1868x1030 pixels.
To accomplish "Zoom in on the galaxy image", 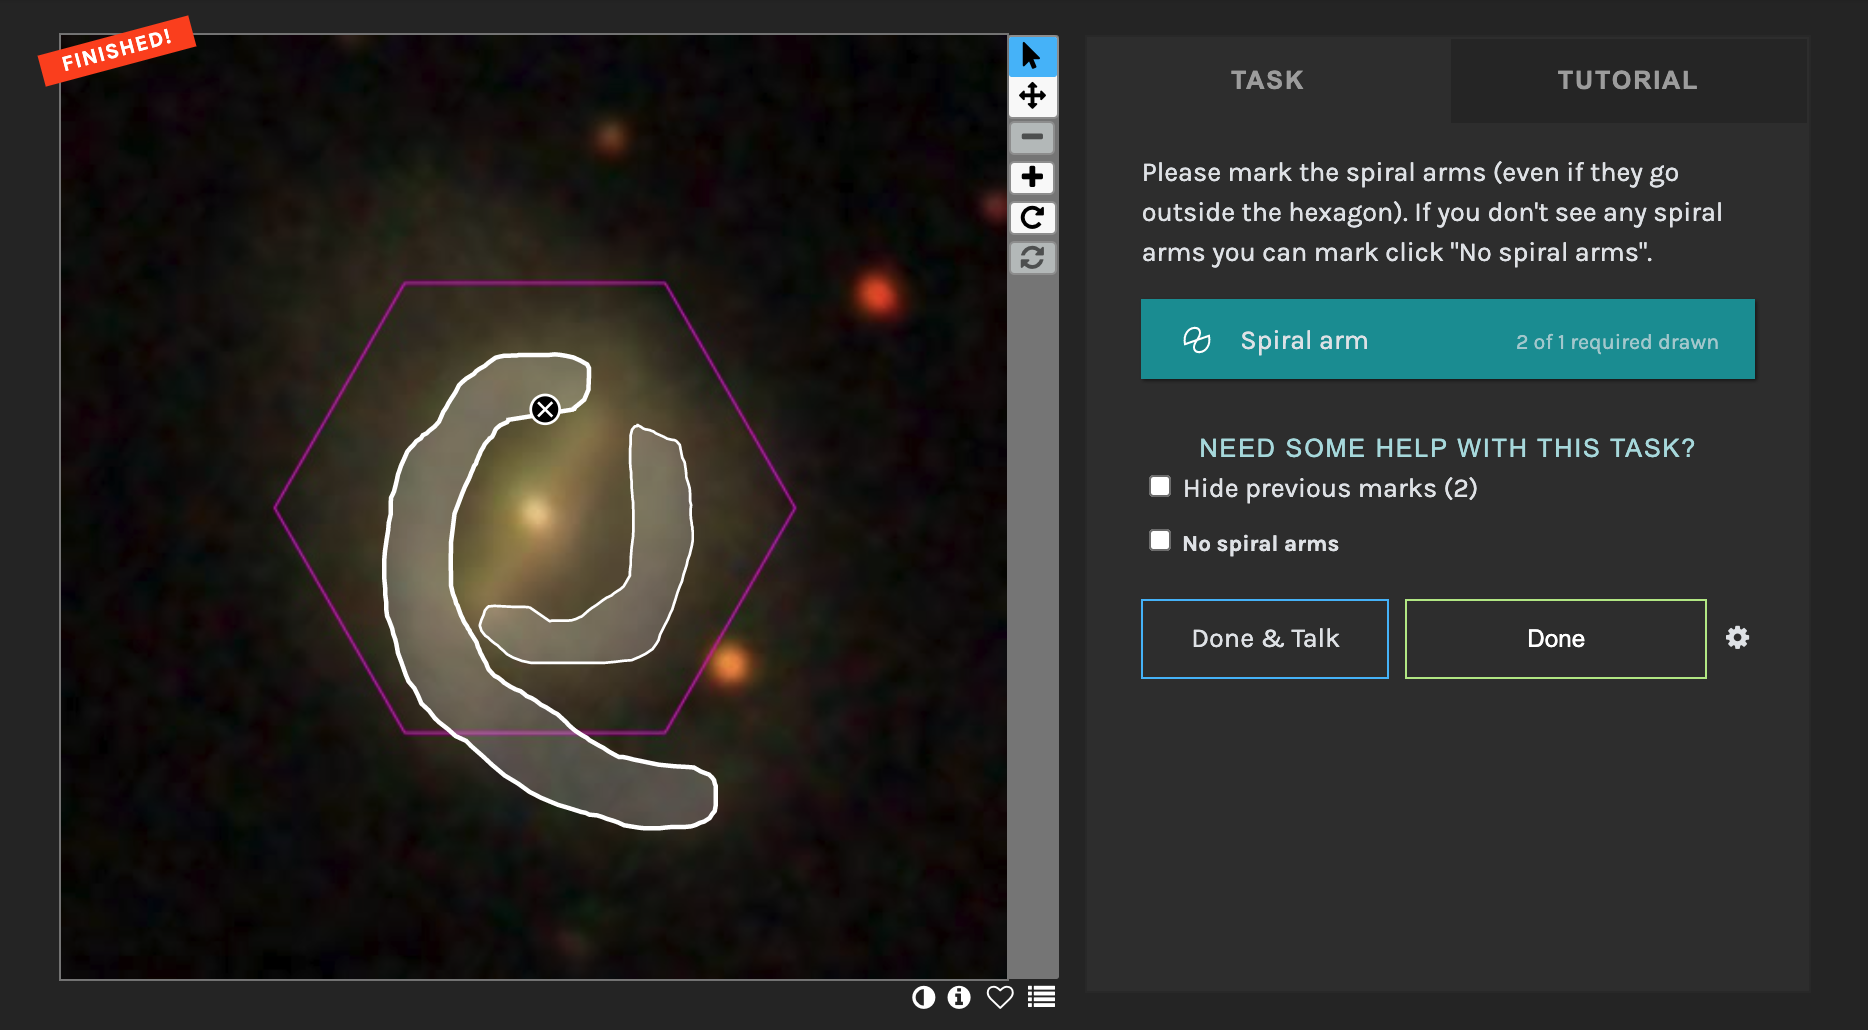I will click(x=1032, y=177).
